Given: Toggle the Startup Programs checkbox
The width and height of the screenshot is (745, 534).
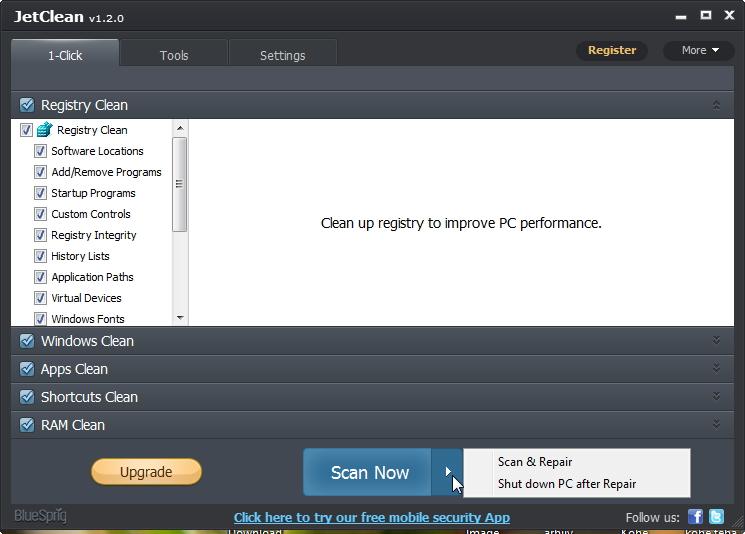Looking at the screenshot, I should (x=41, y=193).
